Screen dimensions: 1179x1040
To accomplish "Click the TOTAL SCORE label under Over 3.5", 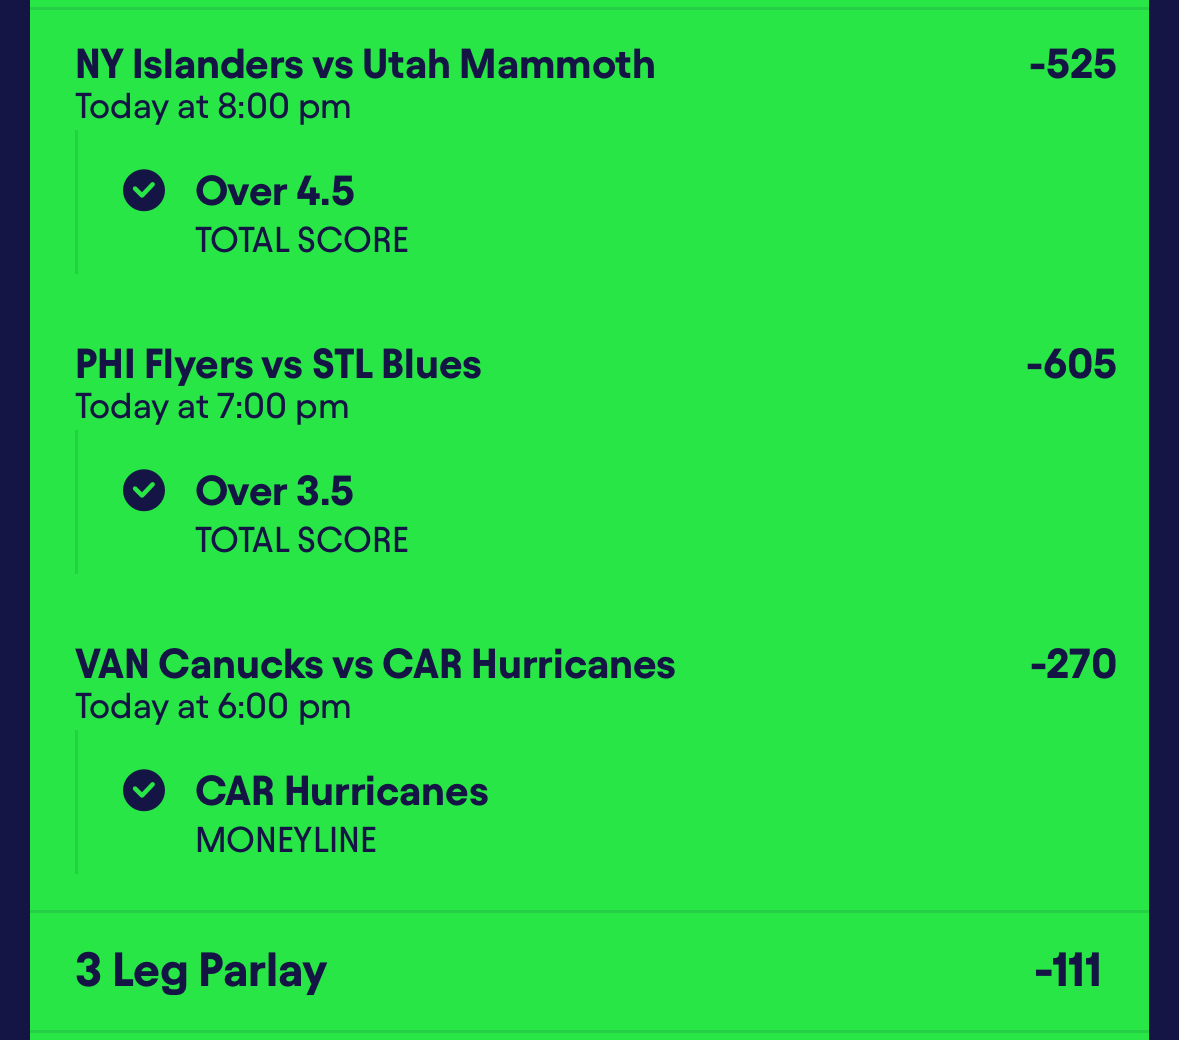I will point(302,540).
